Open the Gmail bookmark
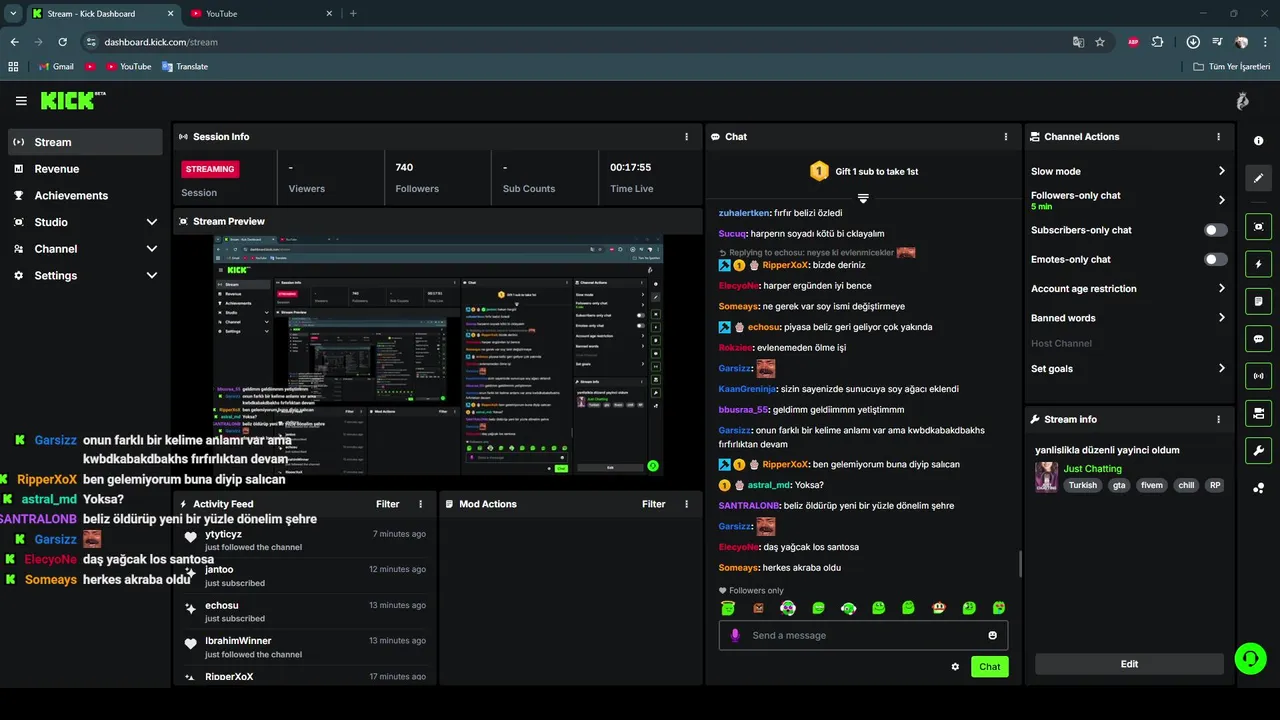The width and height of the screenshot is (1280, 720). click(56, 67)
